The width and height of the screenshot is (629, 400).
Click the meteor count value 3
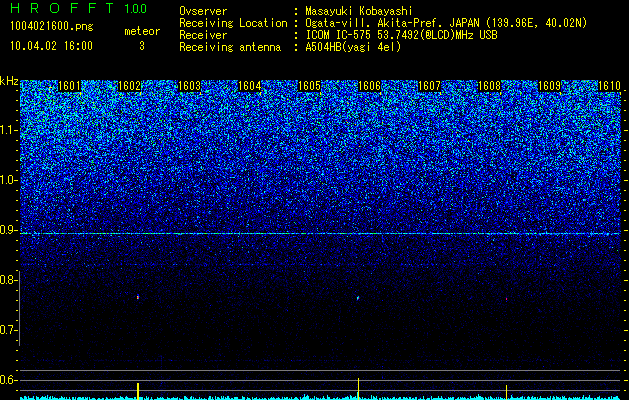click(x=142, y=46)
